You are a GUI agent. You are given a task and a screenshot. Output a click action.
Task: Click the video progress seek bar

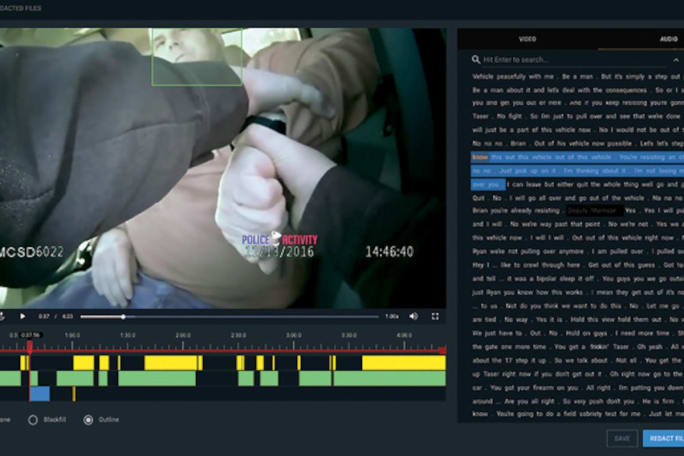tap(200, 316)
